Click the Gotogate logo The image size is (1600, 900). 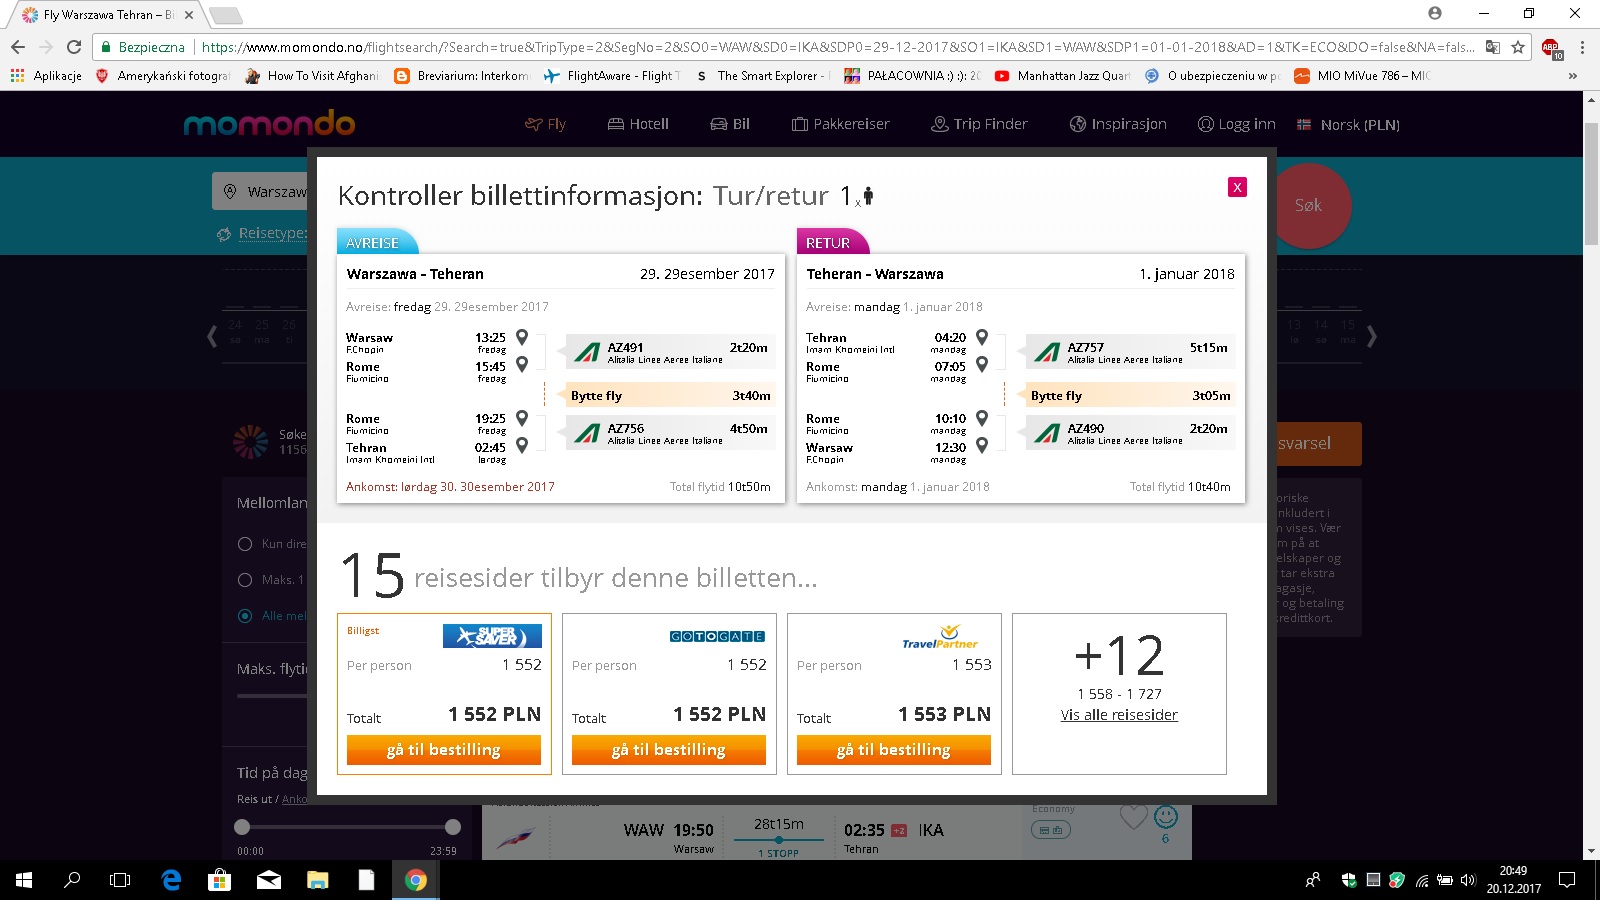717,636
